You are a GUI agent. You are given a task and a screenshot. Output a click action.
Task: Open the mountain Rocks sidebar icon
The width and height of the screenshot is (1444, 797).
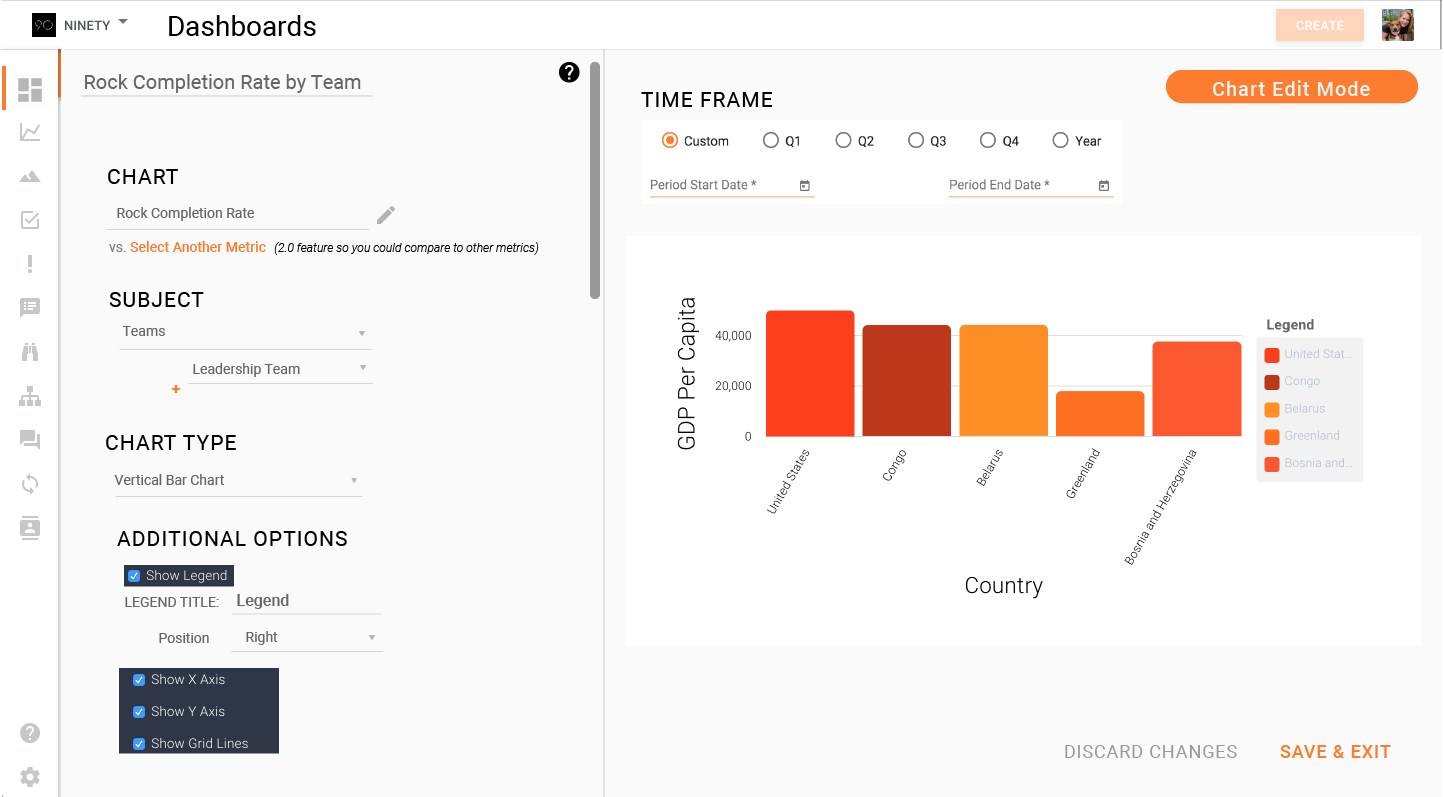click(30, 177)
